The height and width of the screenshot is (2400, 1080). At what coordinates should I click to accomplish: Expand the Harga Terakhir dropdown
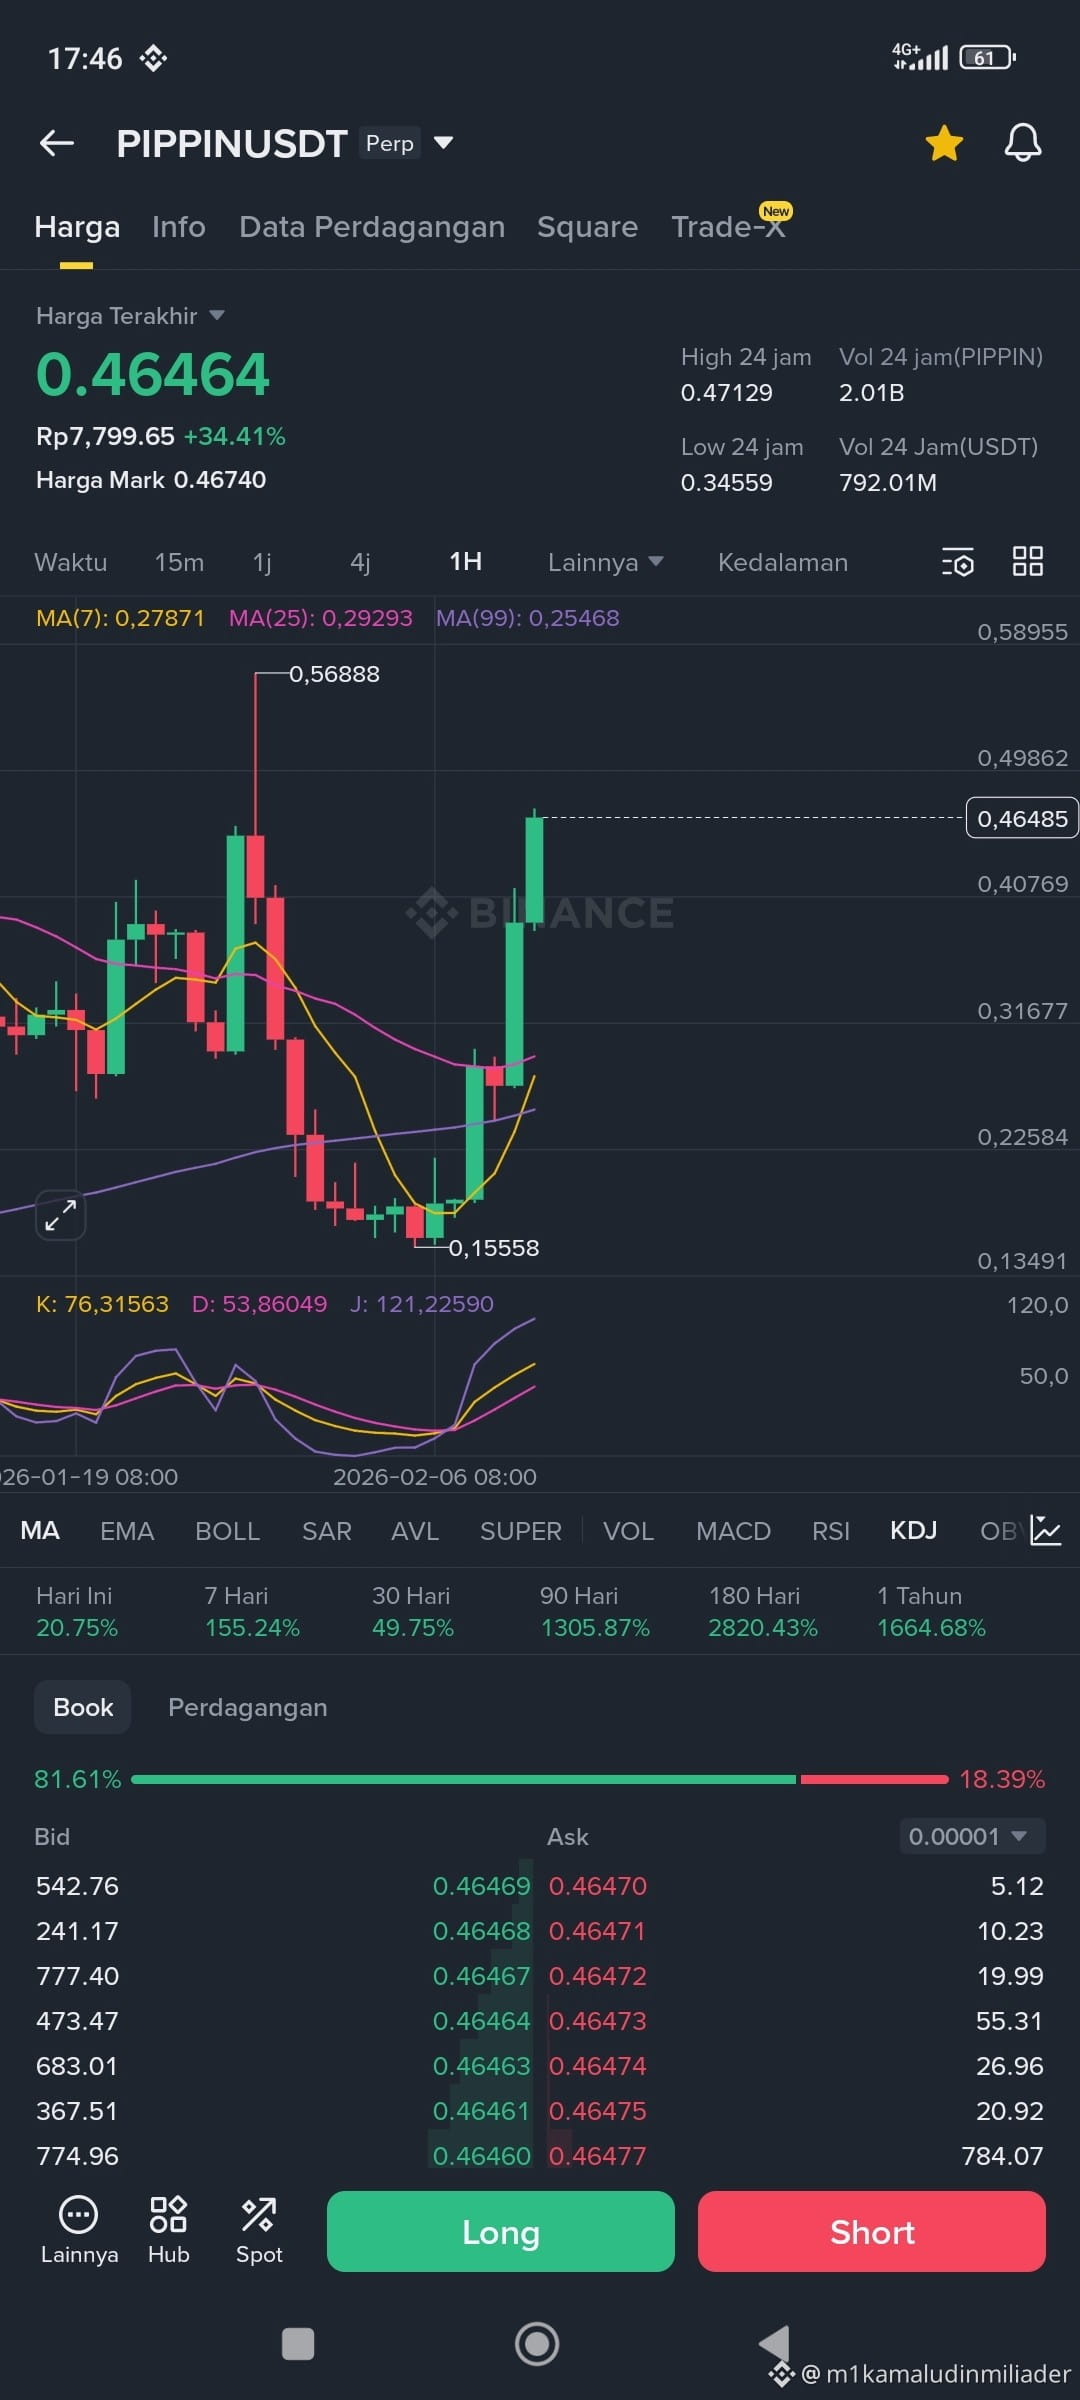click(x=130, y=316)
